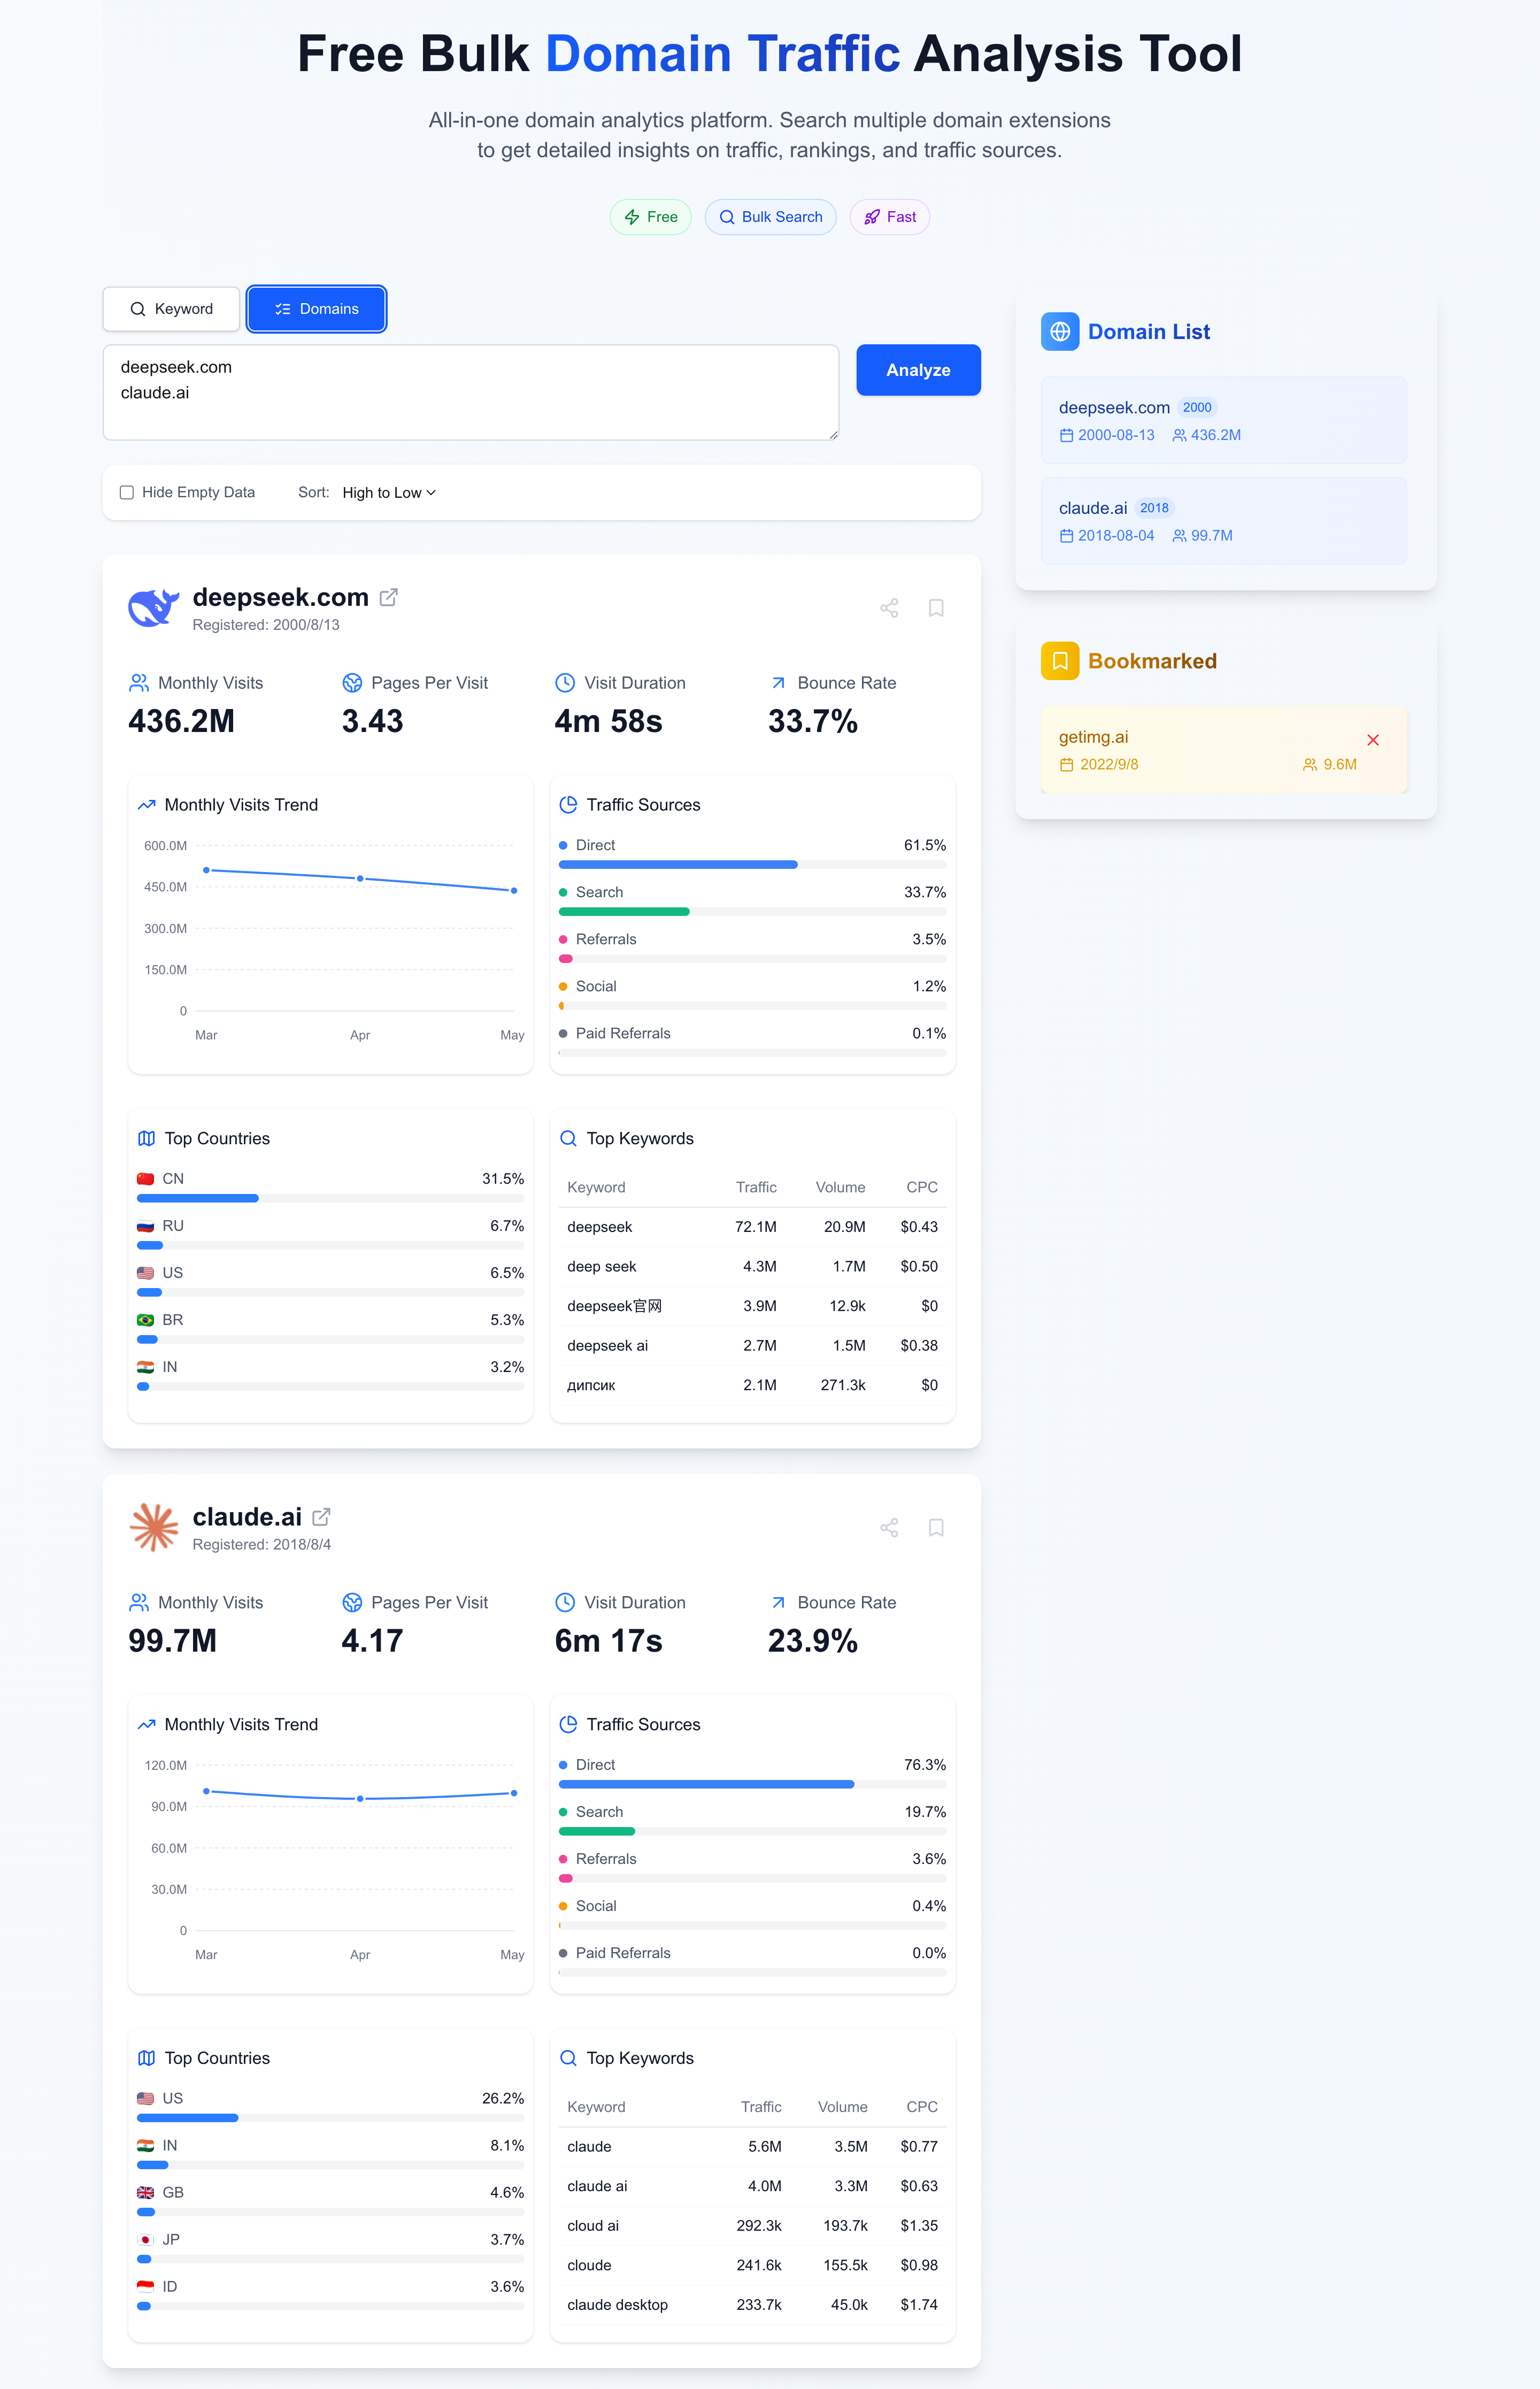Click the Bookmarked panel icon

click(x=1060, y=661)
